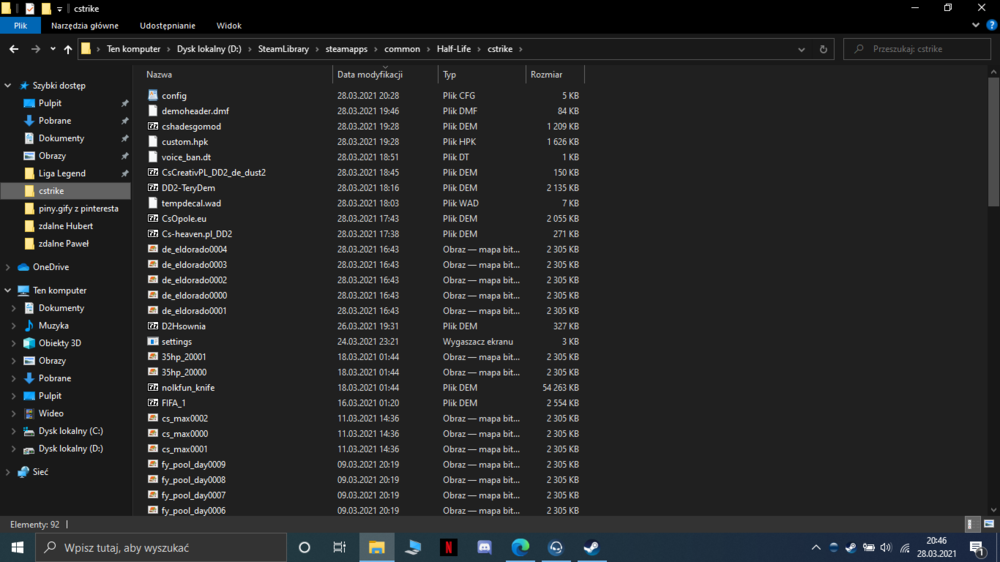Launch Microsoft Edge from the taskbar
The image size is (1000, 562).
pyautogui.click(x=520, y=547)
